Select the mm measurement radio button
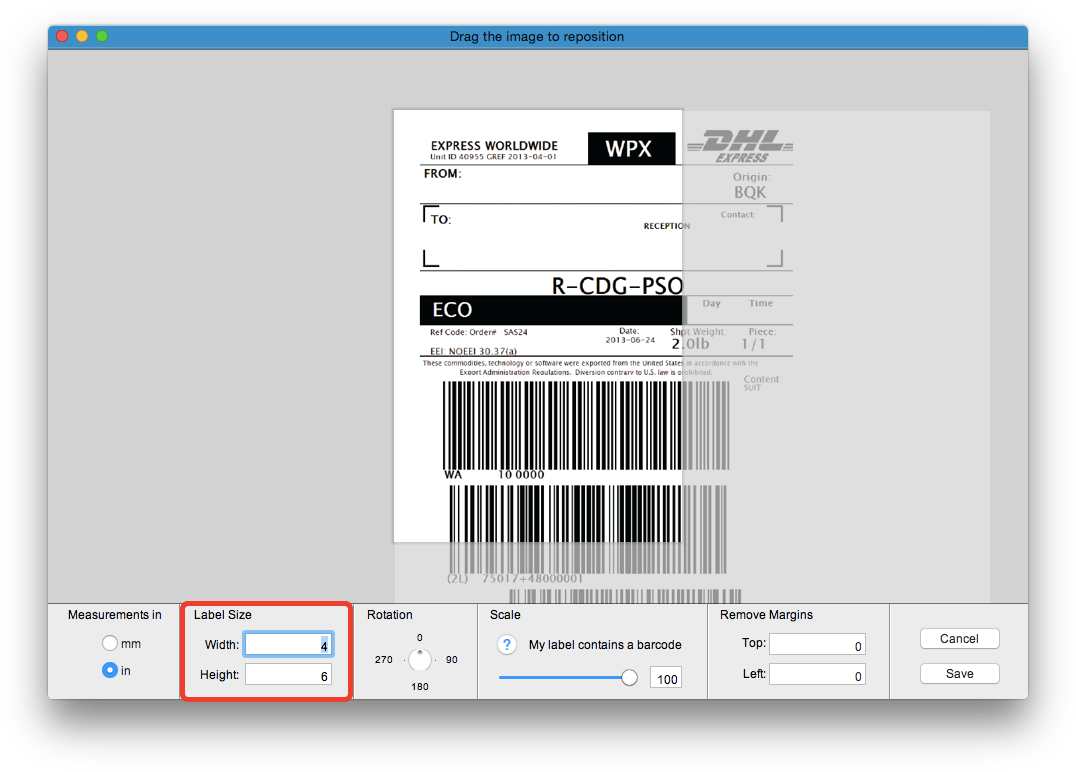 point(110,644)
